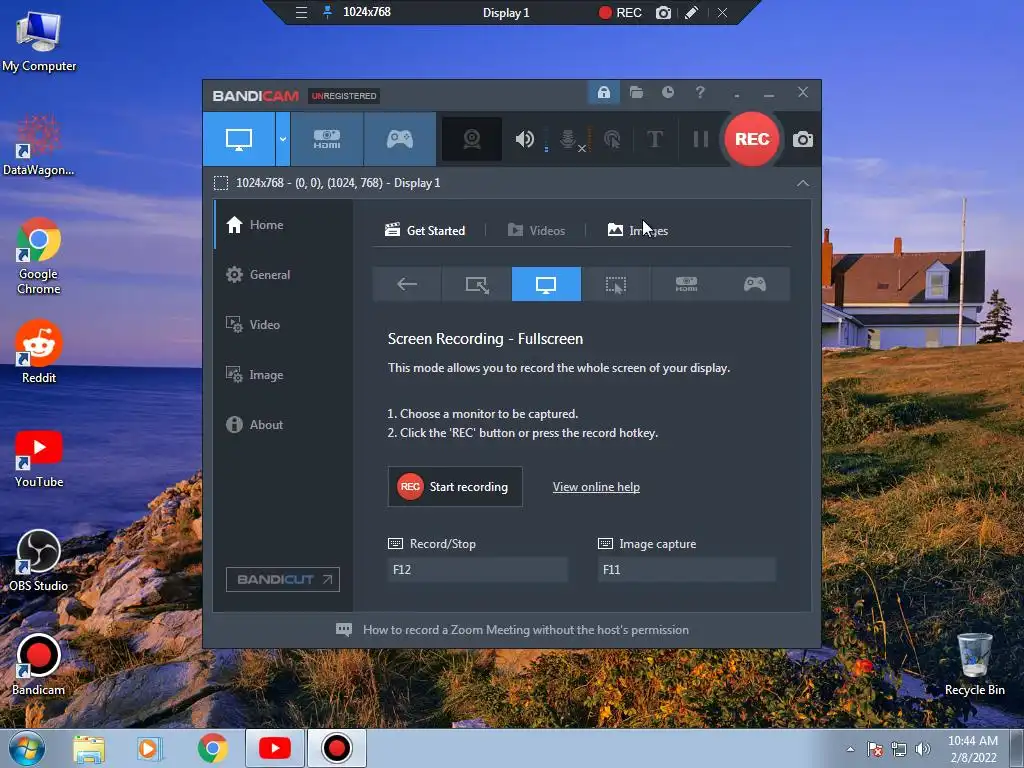Switch to the Get Started tab
Viewport: 1024px width, 768px height.
(x=425, y=231)
